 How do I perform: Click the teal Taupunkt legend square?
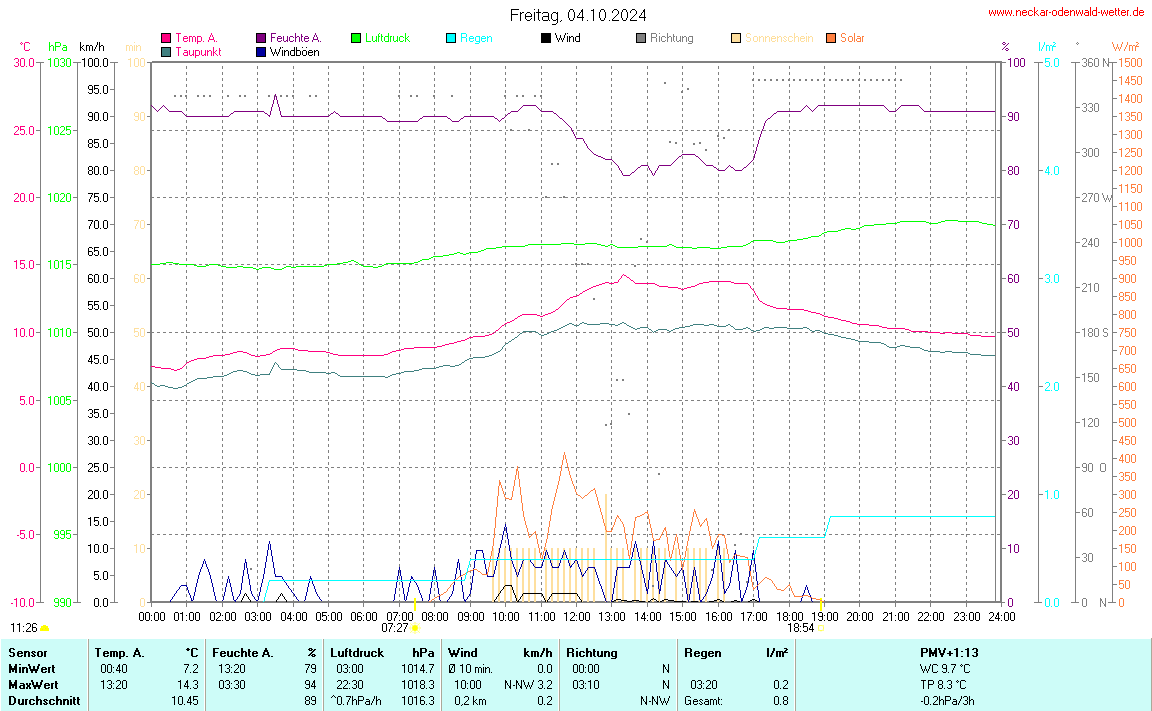coord(166,51)
